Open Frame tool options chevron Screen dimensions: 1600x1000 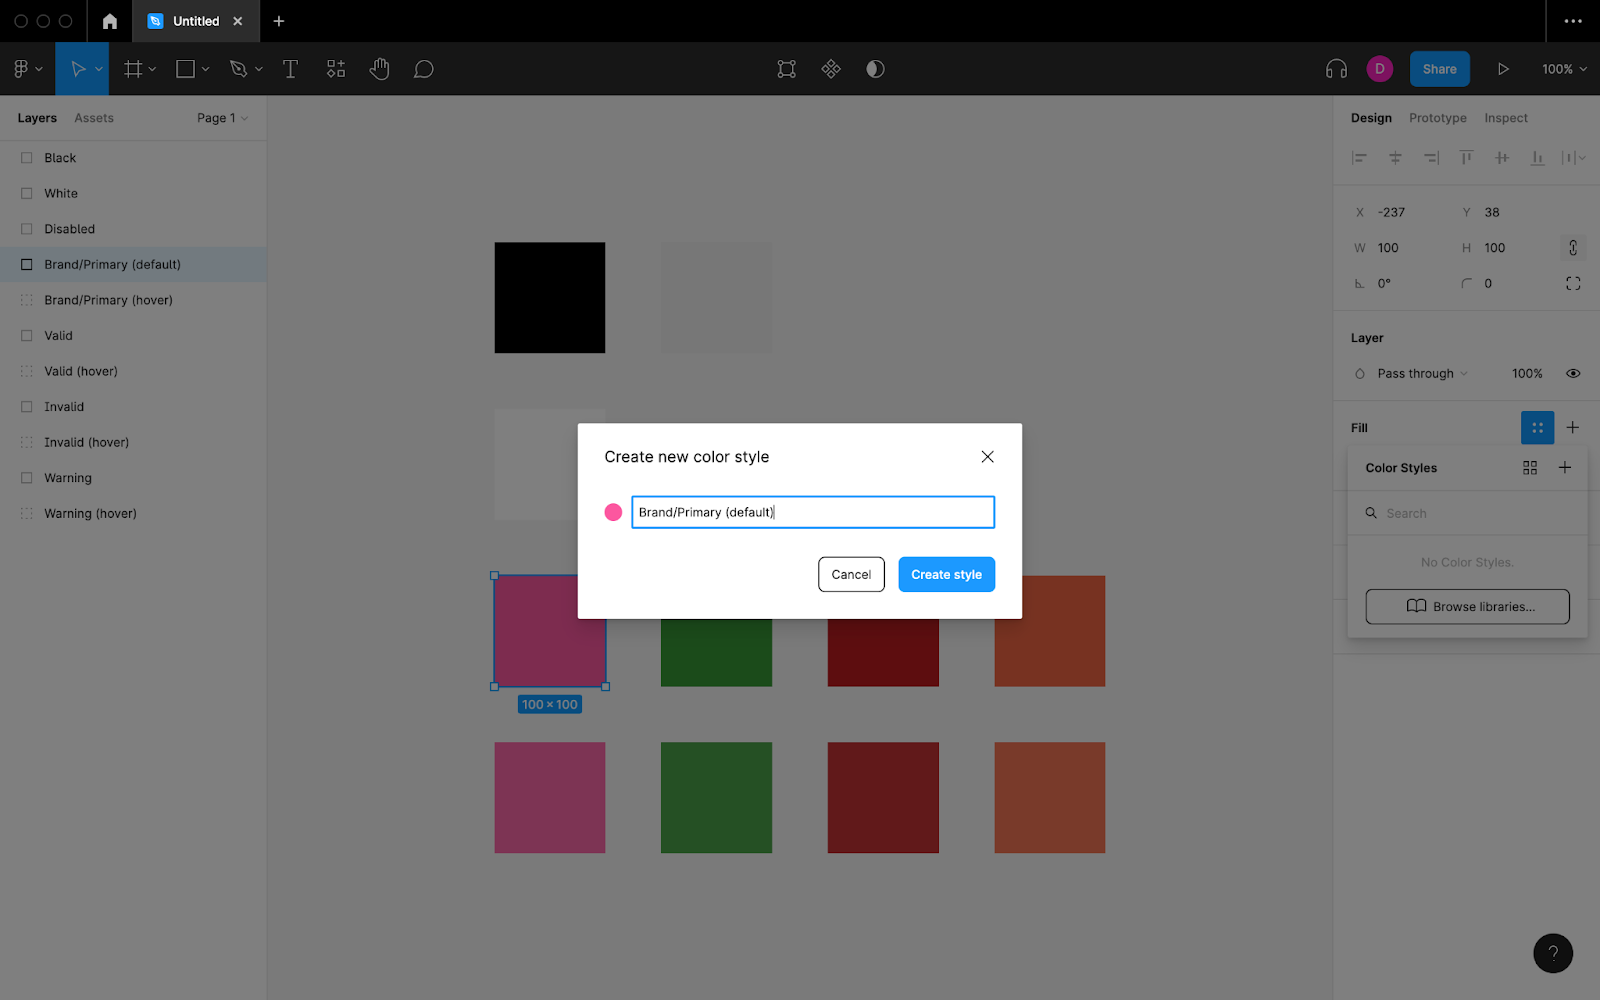pyautogui.click(x=152, y=69)
